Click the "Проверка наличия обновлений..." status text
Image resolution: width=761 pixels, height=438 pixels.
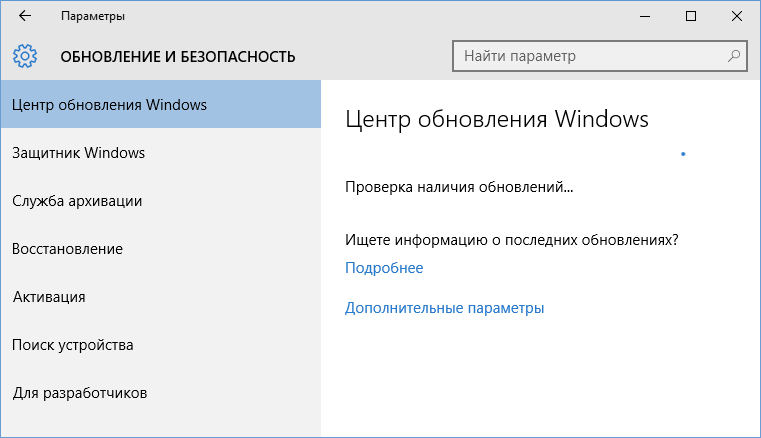tap(459, 187)
